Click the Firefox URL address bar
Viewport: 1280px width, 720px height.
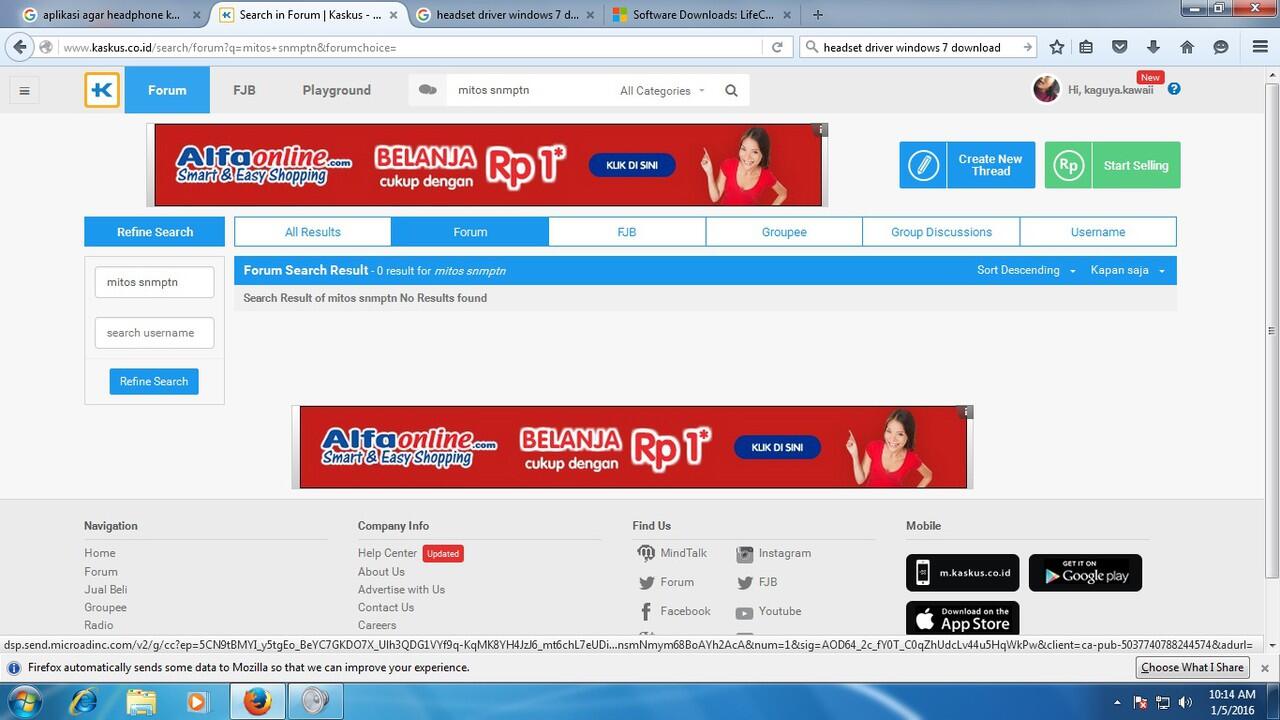(410, 47)
